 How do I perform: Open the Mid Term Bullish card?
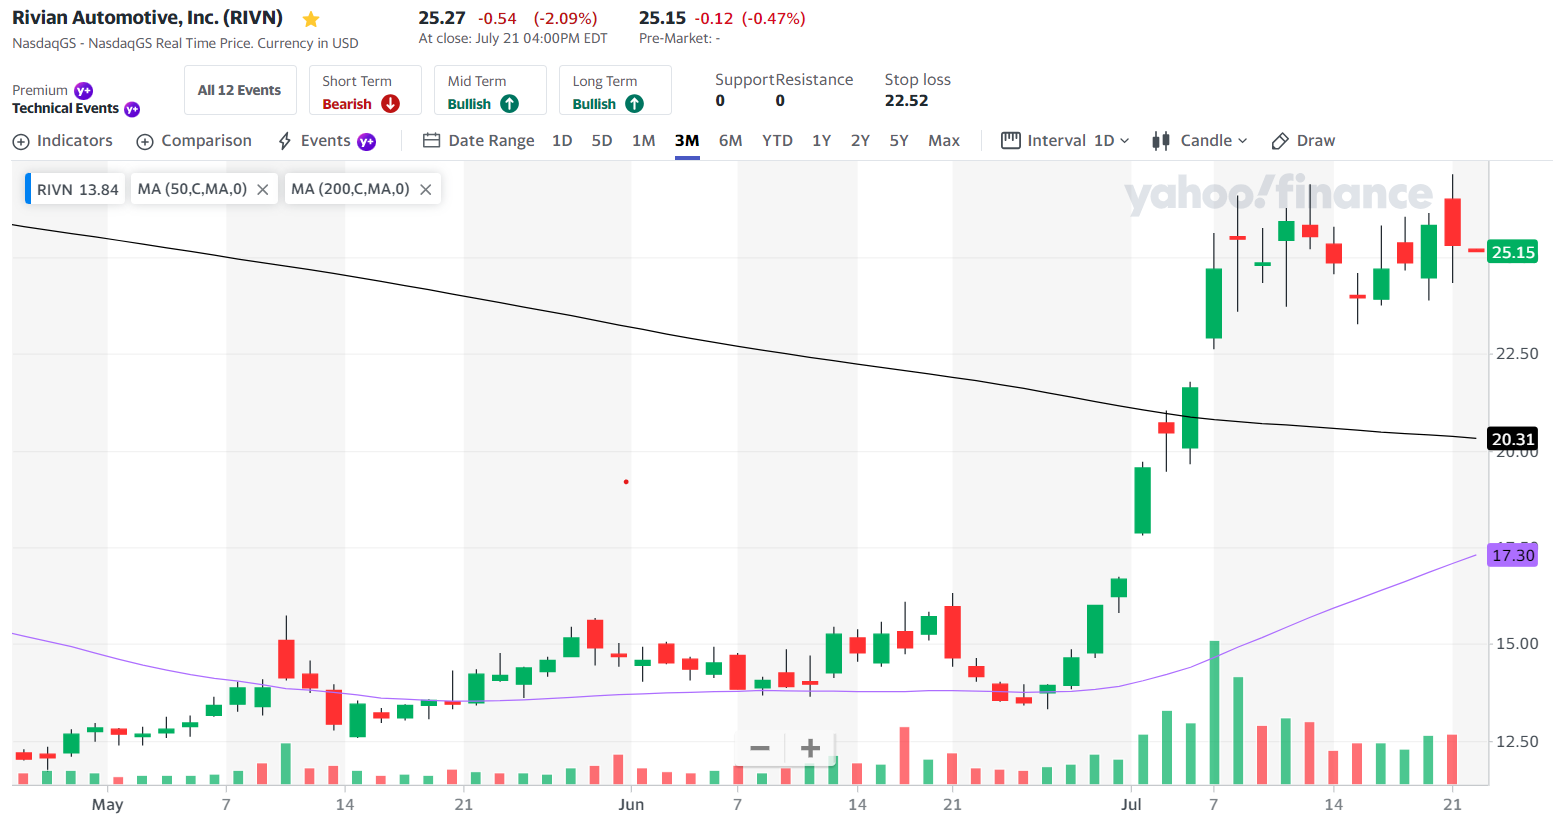(490, 91)
